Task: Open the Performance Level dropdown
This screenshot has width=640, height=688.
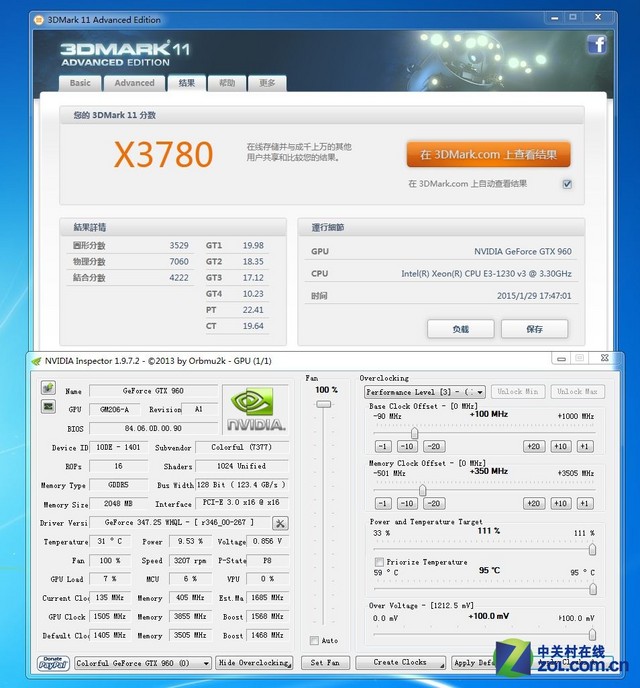Action: tap(424, 392)
